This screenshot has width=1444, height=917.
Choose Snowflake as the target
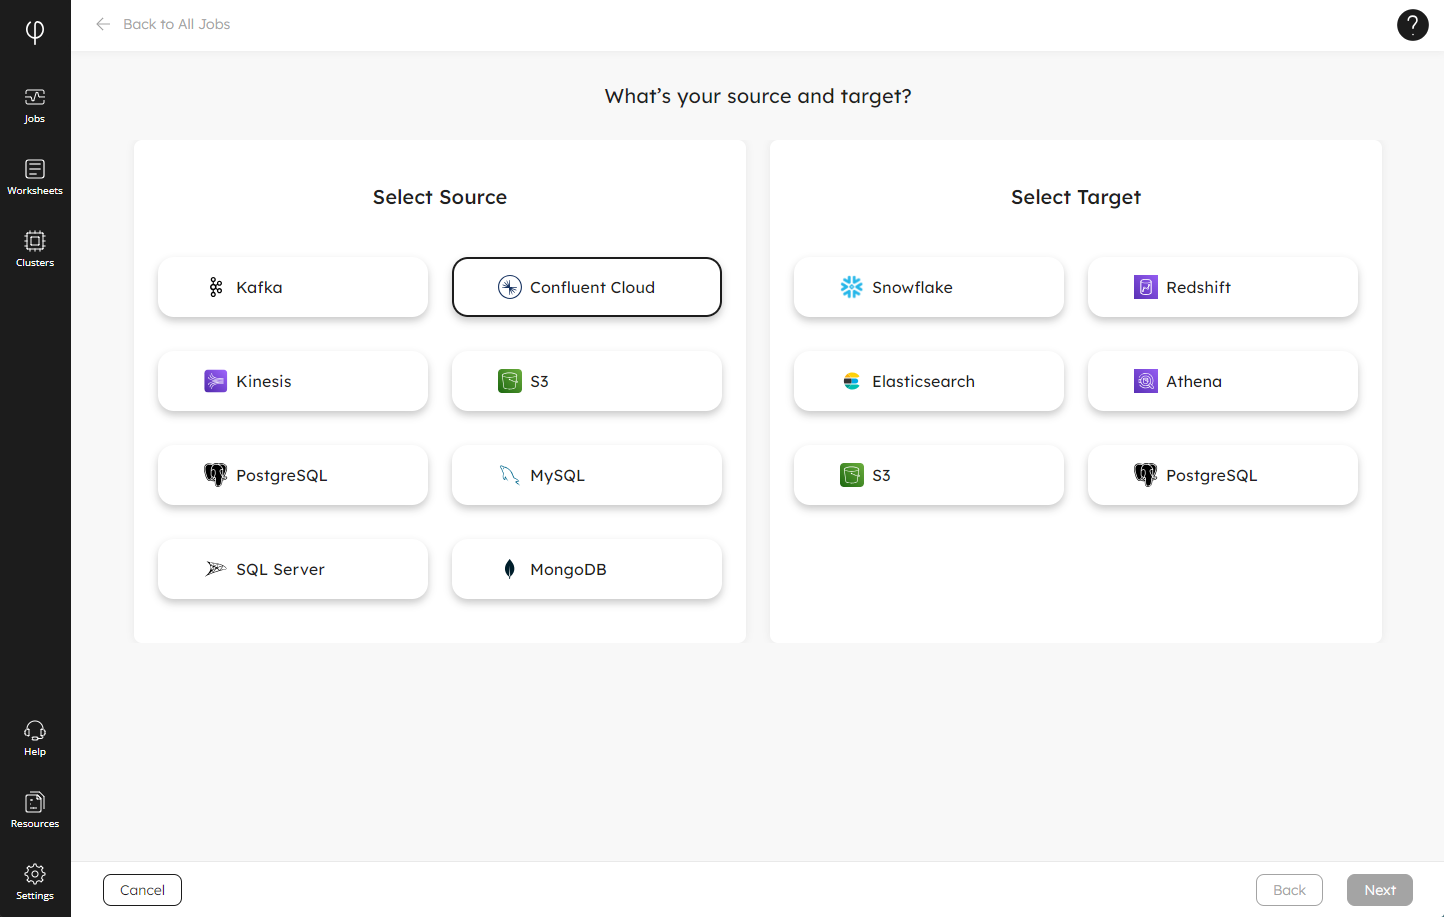pos(929,287)
